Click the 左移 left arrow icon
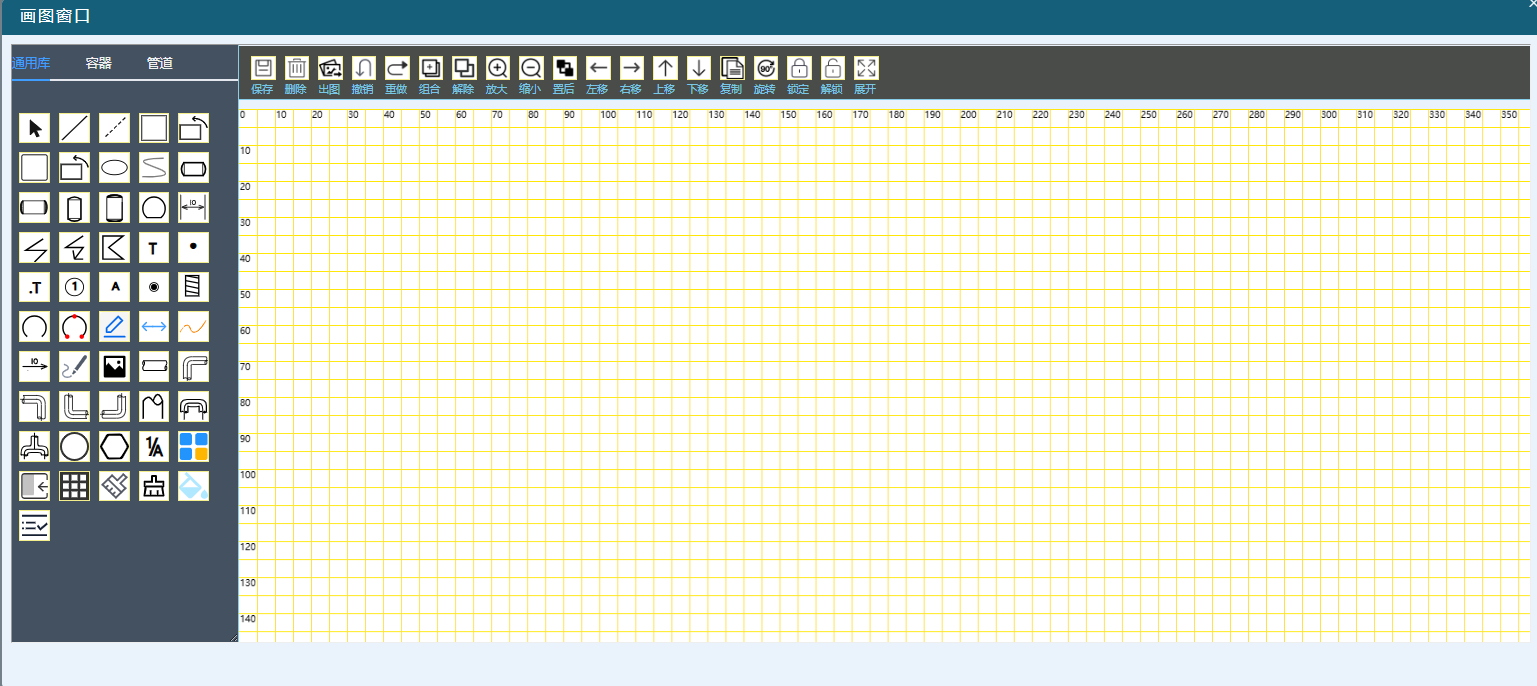 598,68
